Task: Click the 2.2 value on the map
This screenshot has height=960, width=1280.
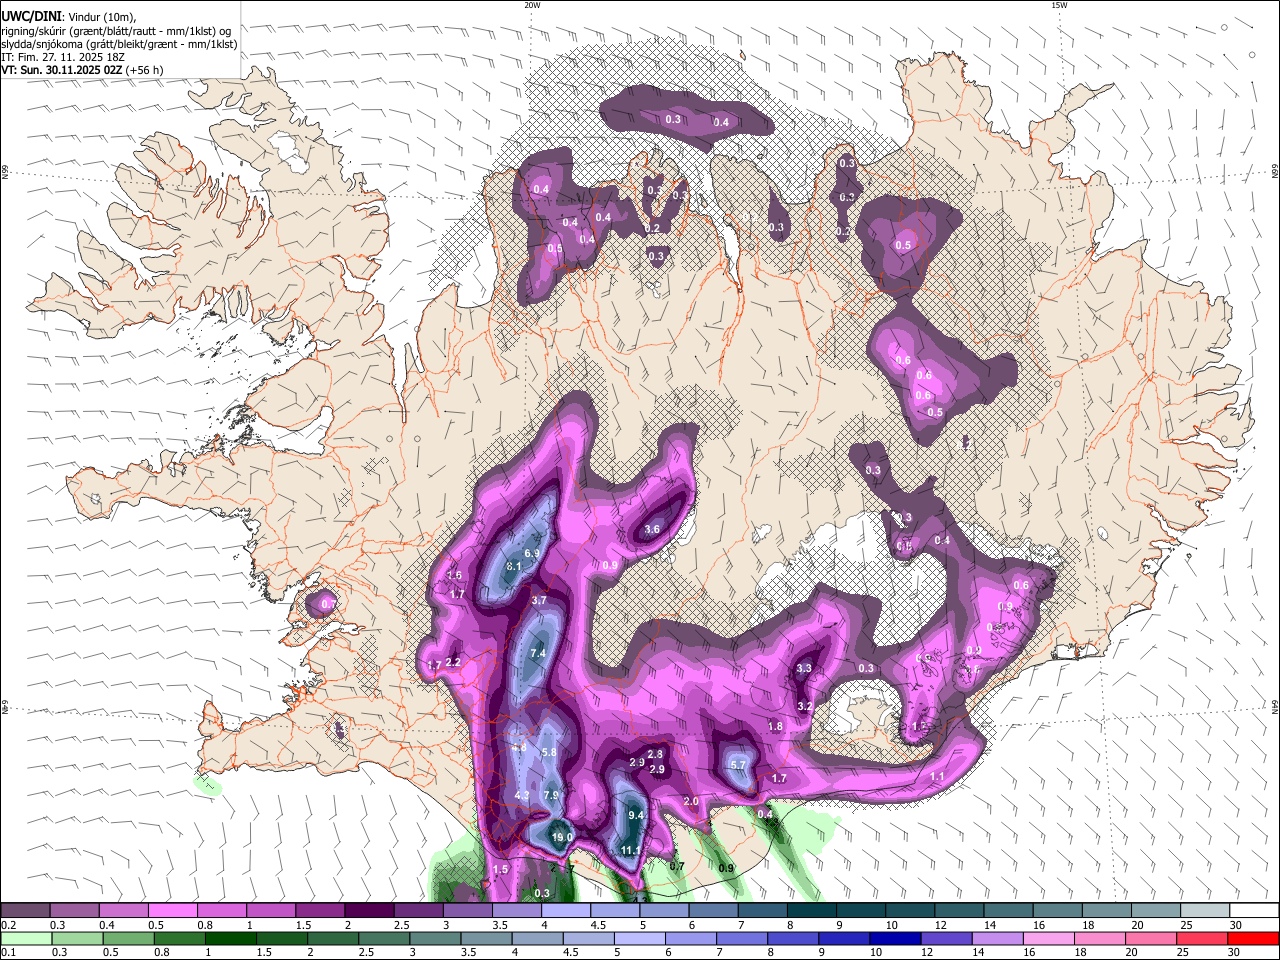Action: (453, 663)
